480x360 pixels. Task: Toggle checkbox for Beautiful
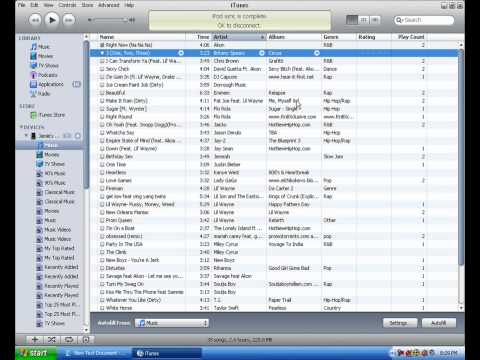102,93
